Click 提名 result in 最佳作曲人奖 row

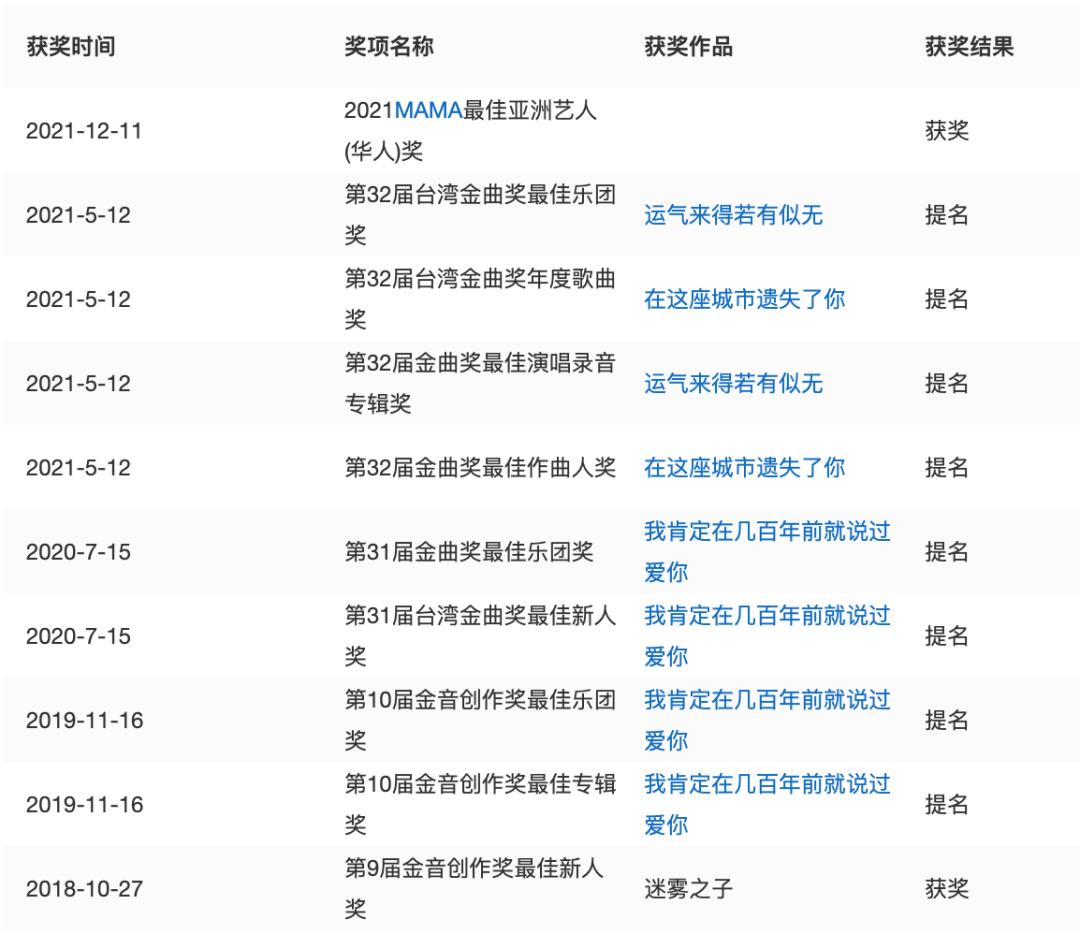946,468
